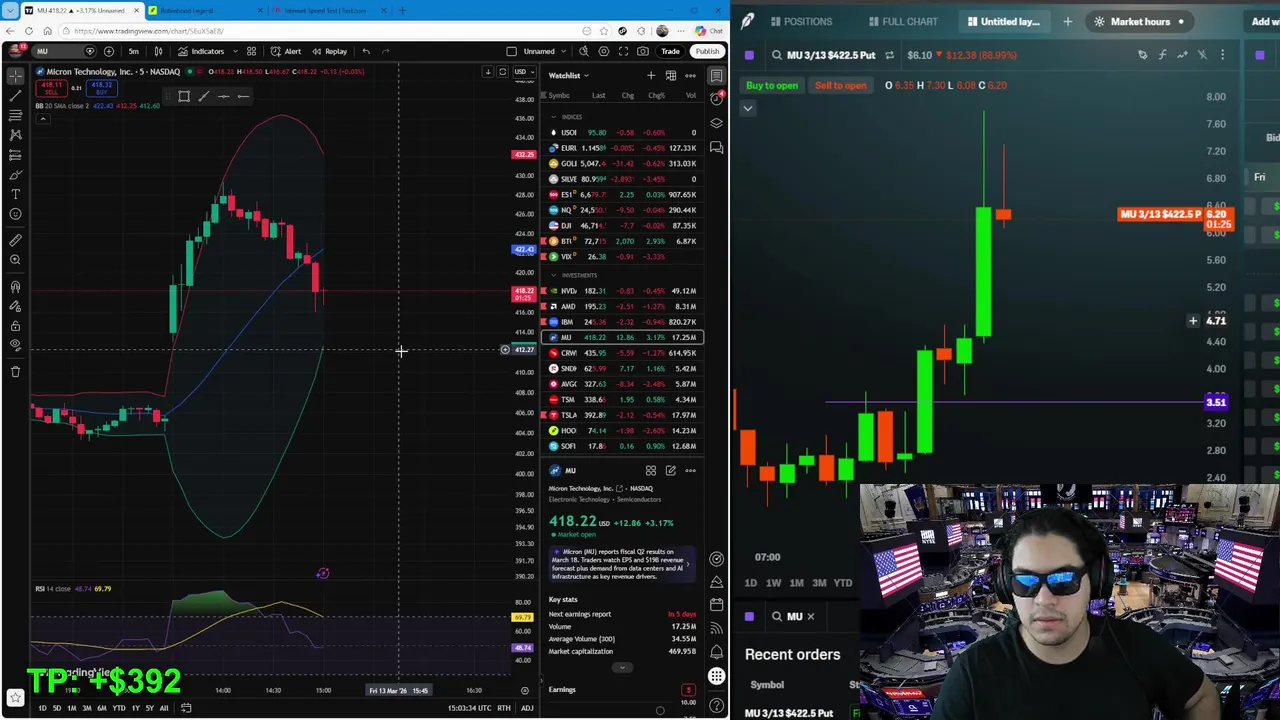Select the text annotation tool
The image size is (1280, 720).
pos(15,194)
